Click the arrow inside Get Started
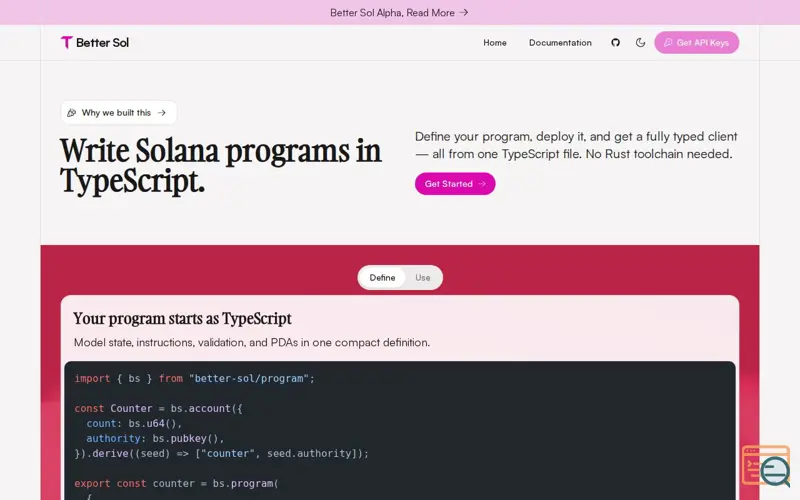 (x=482, y=184)
